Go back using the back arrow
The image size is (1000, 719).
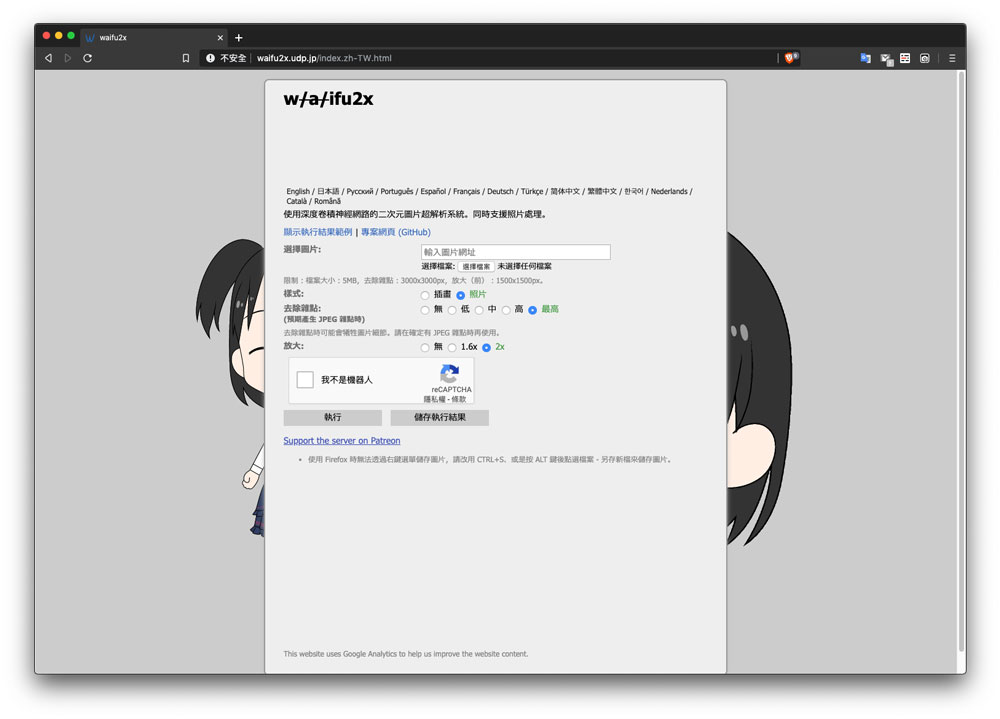point(48,58)
